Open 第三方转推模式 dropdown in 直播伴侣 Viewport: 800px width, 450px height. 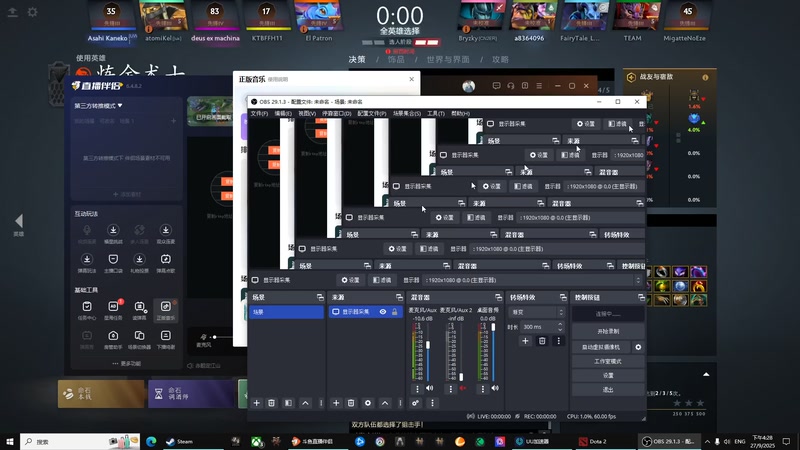98,106
